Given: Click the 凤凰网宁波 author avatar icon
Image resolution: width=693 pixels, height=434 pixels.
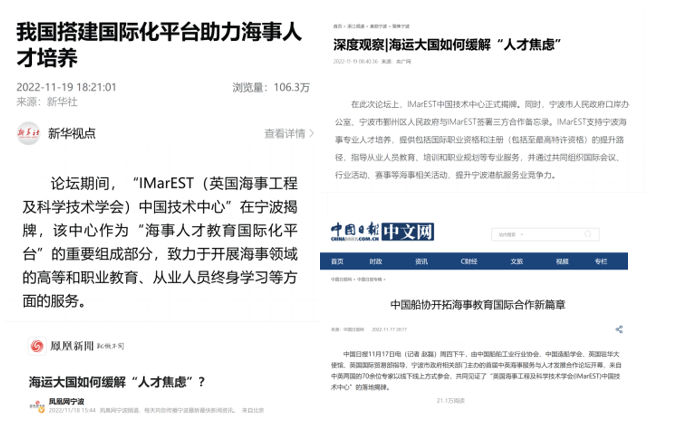Looking at the screenshot, I should pos(37,404).
